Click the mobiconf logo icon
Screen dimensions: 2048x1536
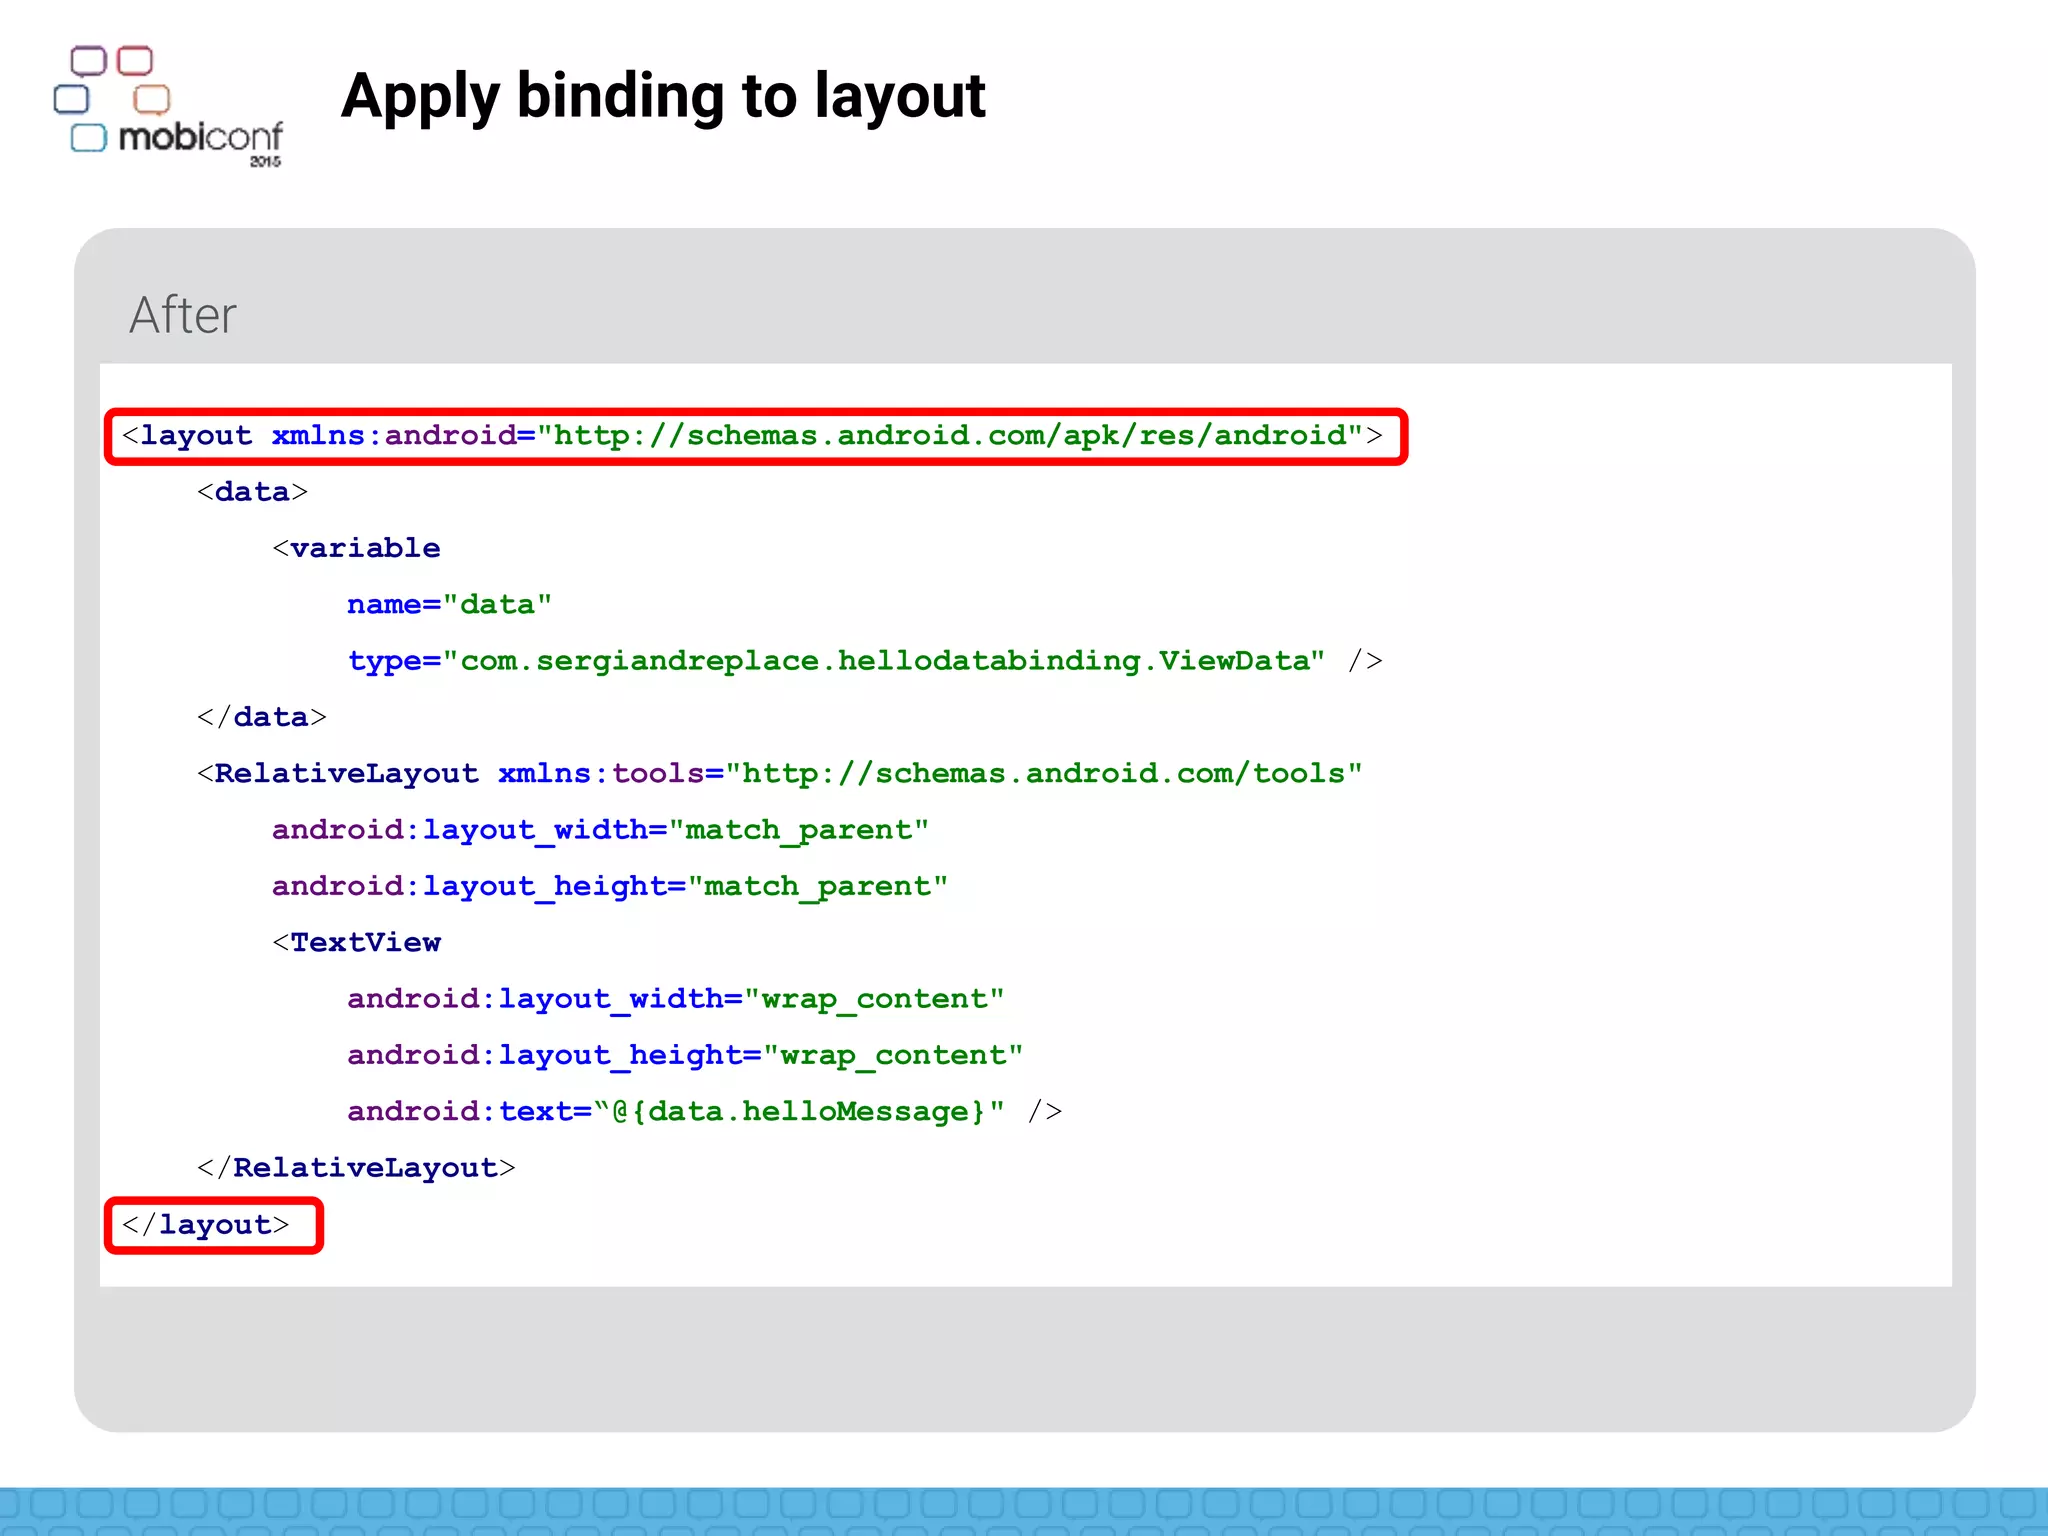(x=168, y=106)
